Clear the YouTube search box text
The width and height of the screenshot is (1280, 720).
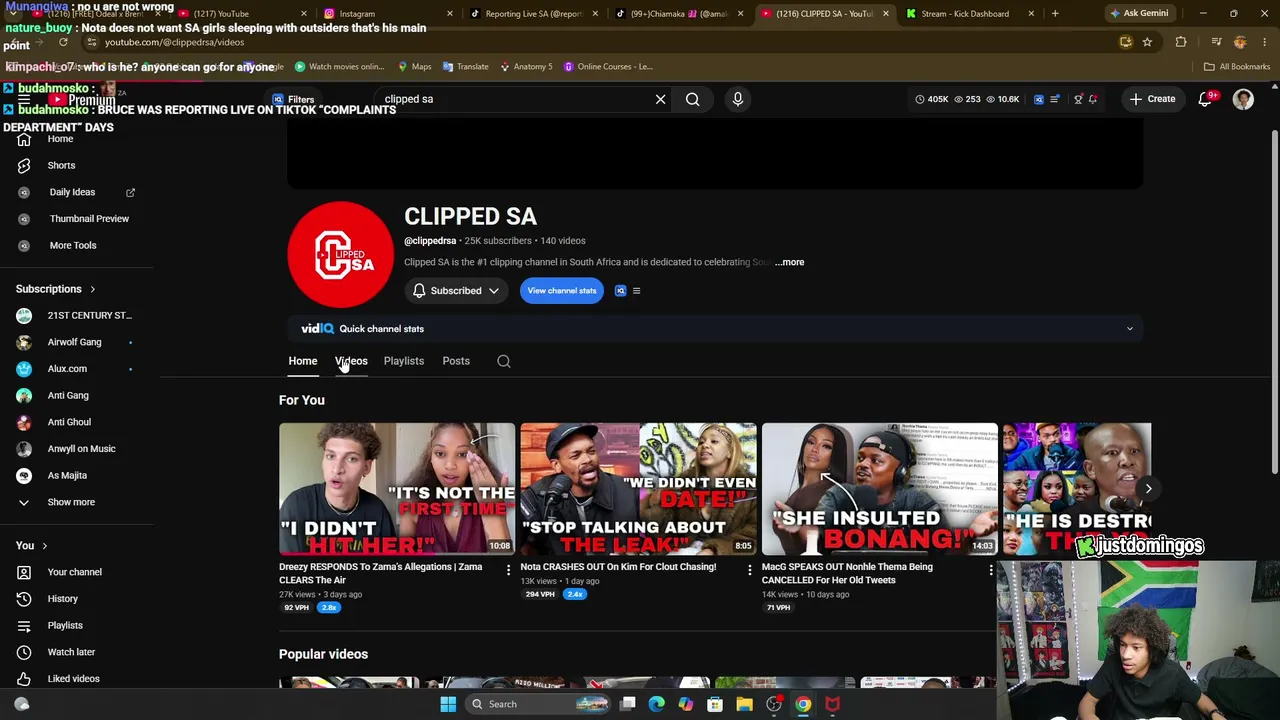pos(660,99)
